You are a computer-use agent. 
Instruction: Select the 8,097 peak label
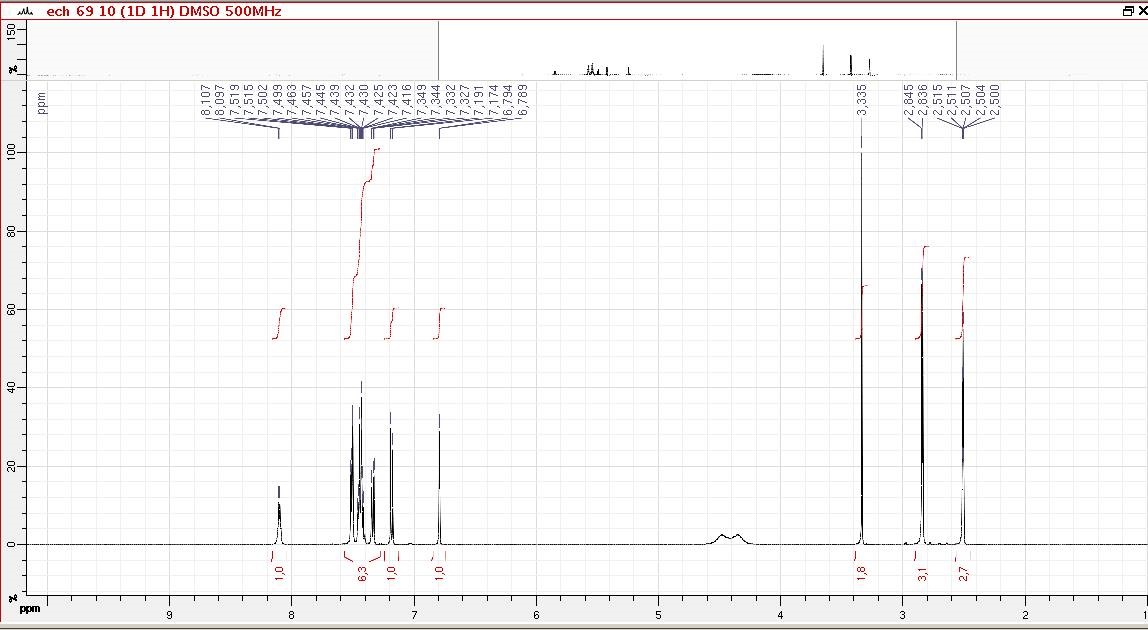pyautogui.click(x=219, y=100)
